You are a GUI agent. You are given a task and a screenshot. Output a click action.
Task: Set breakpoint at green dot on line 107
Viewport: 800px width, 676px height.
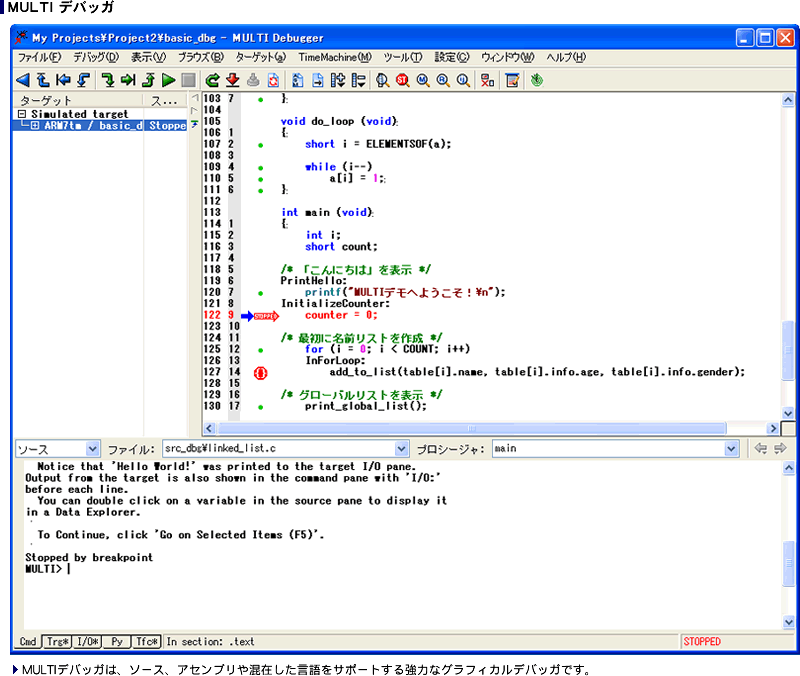(261, 144)
